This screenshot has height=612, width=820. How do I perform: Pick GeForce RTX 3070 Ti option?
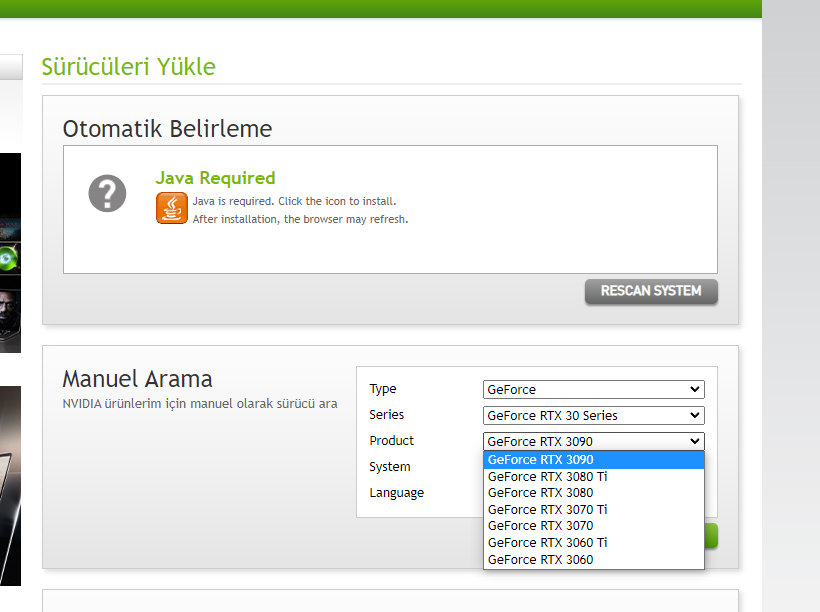[x=594, y=509]
